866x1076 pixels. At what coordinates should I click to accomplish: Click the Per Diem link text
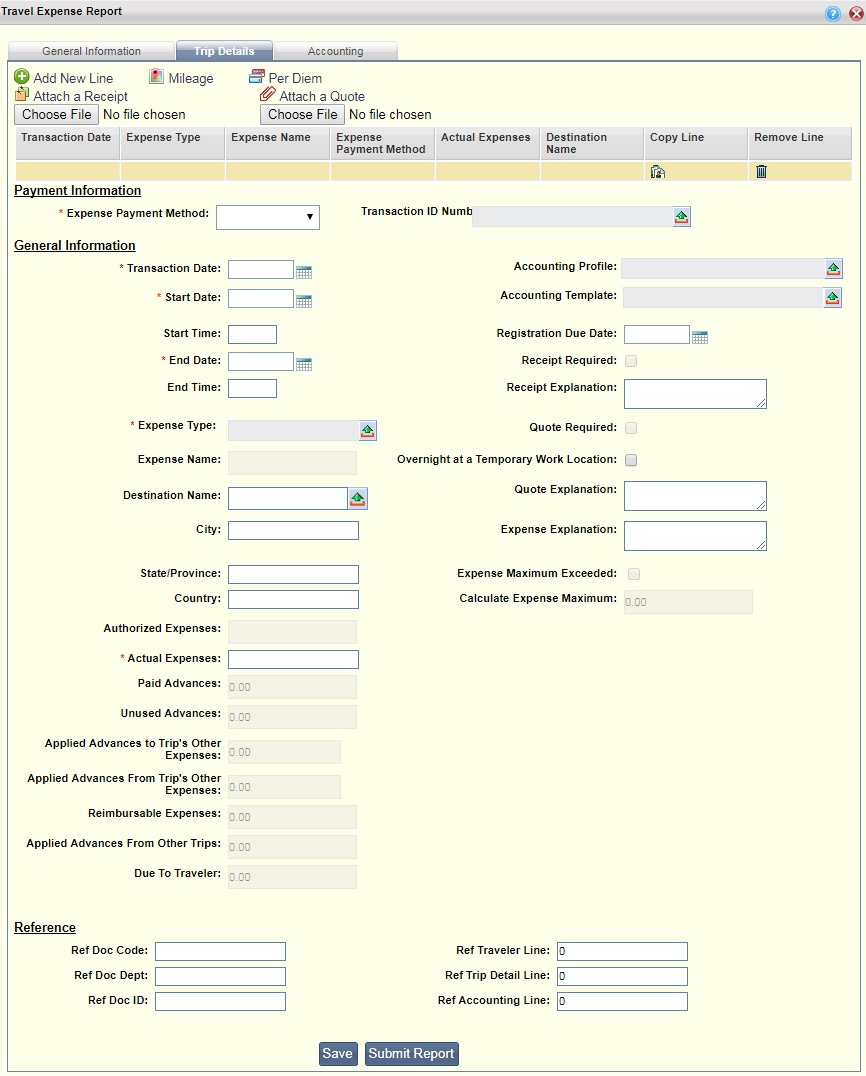coord(295,78)
